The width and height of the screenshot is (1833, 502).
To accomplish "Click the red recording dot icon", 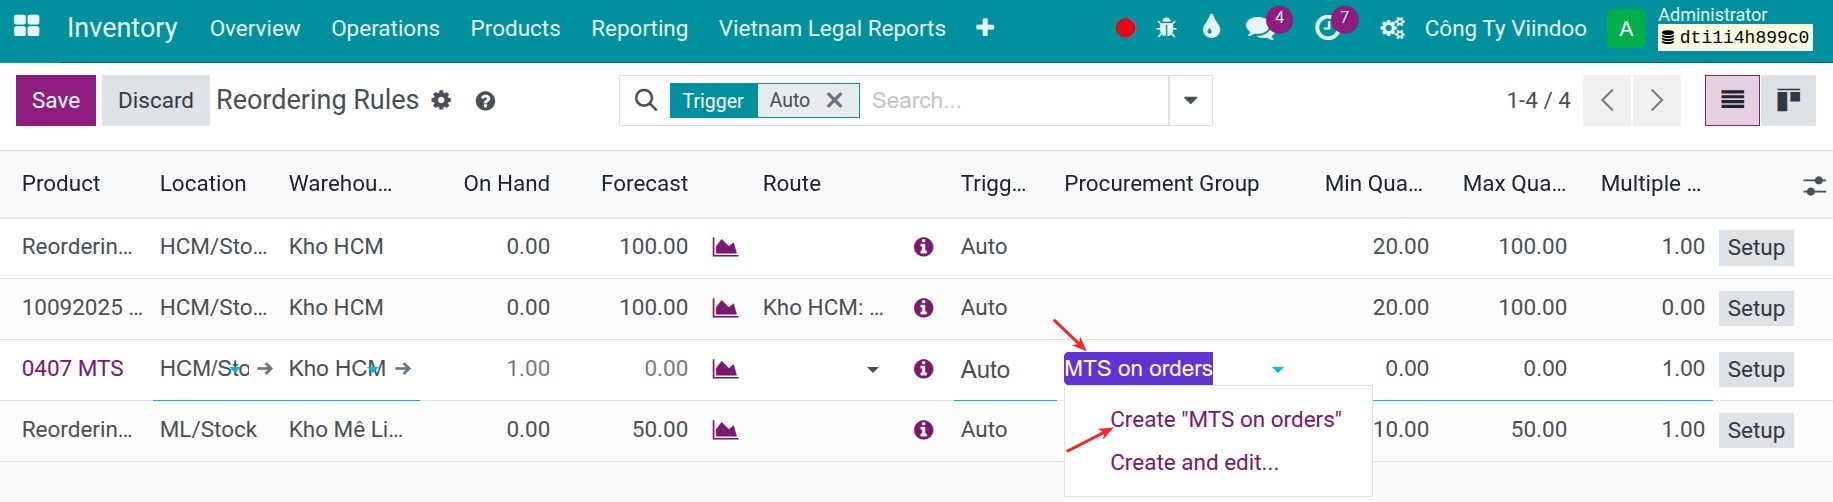I will tap(1125, 28).
